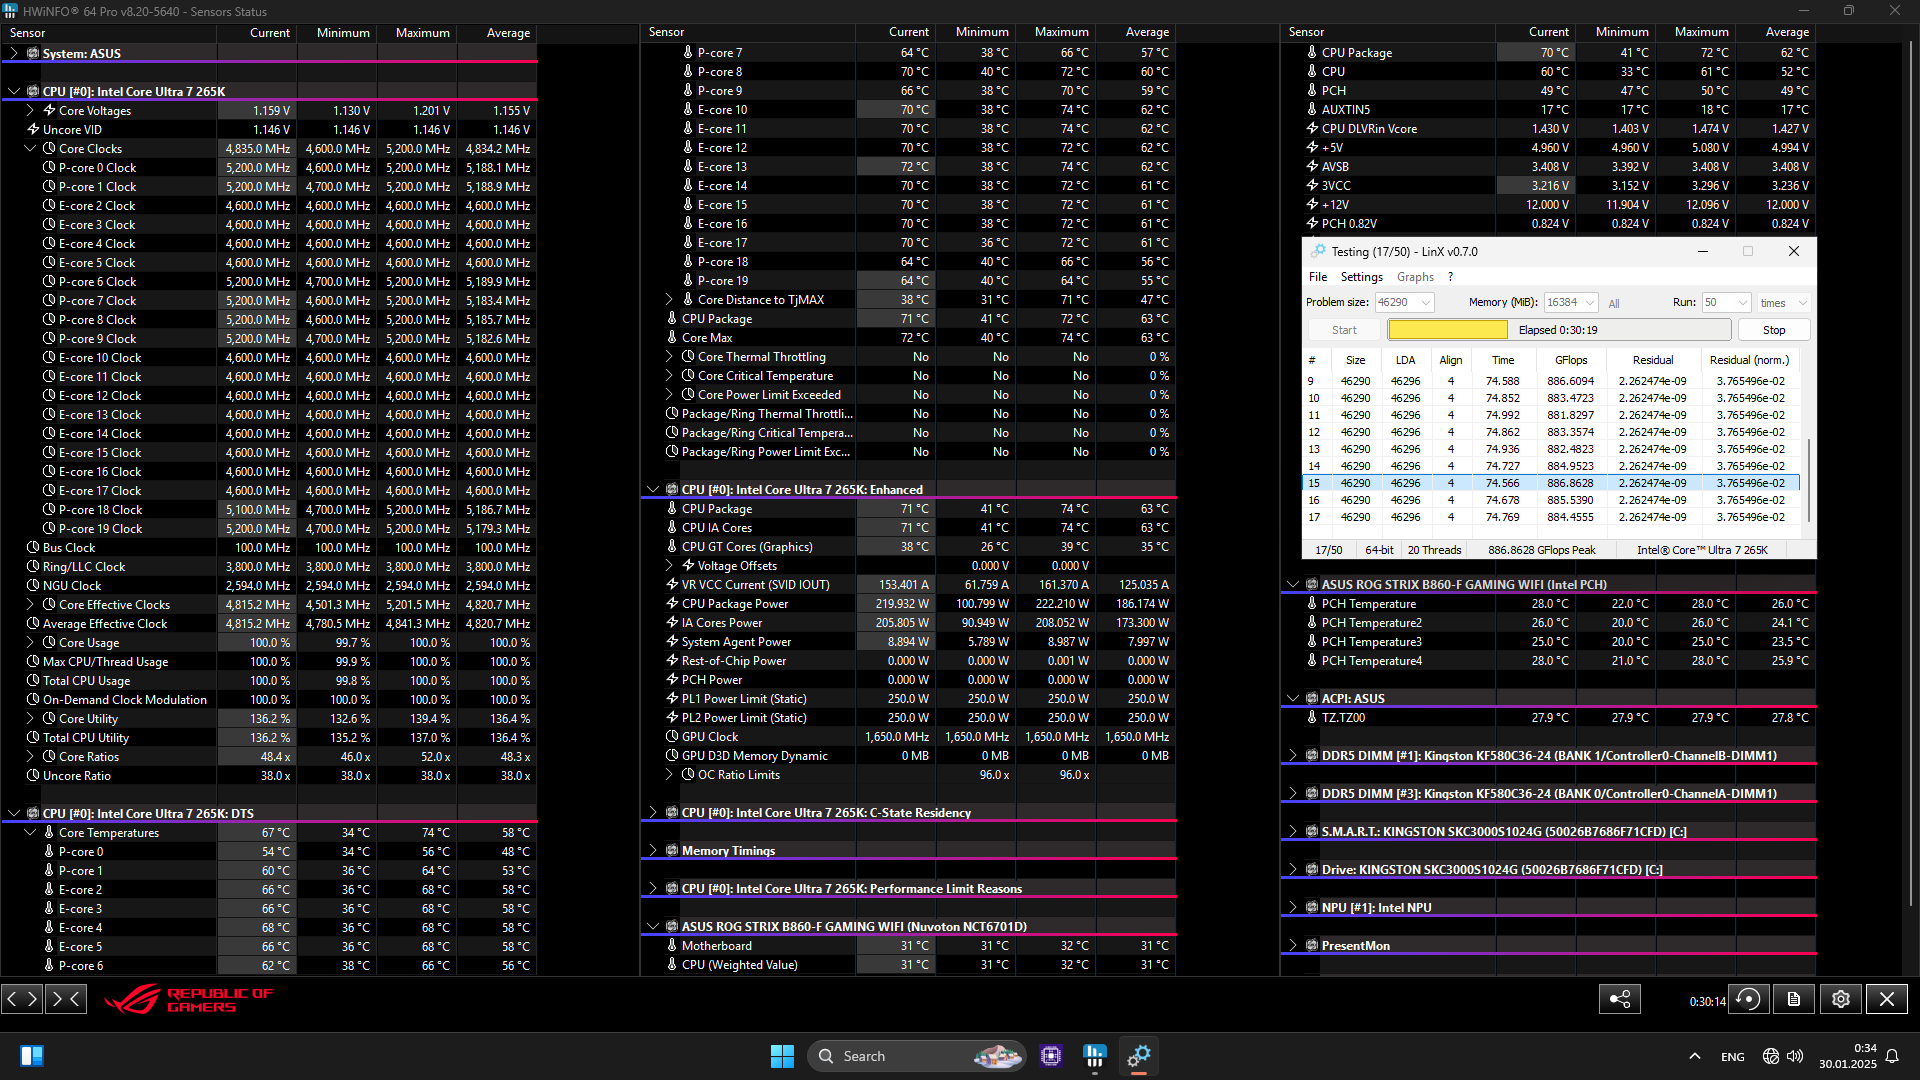The image size is (1920, 1080).
Task: Expand the System: ASUS group
Action: pyautogui.click(x=14, y=53)
